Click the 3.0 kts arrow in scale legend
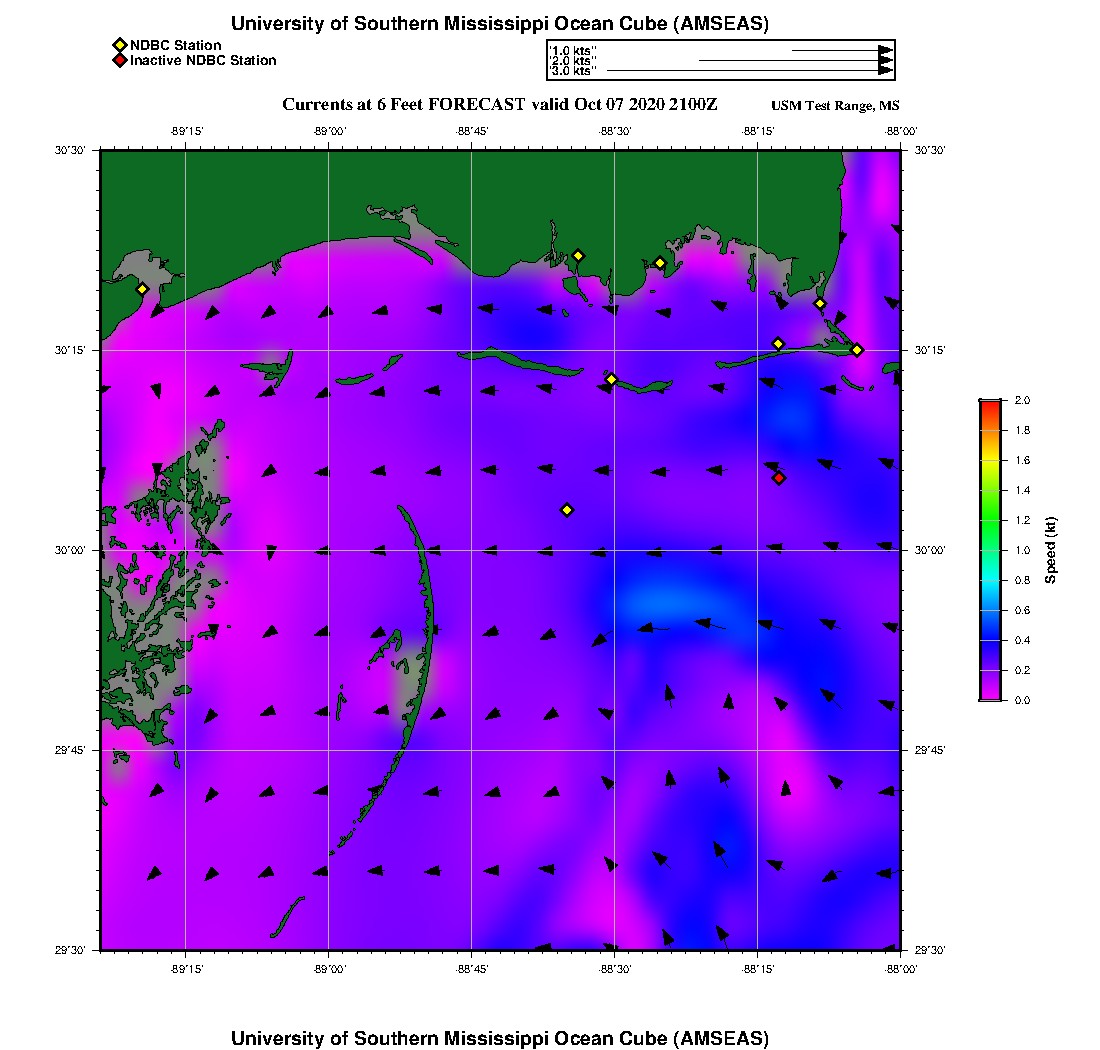Viewport: 1100px width, 1050px height. point(750,71)
